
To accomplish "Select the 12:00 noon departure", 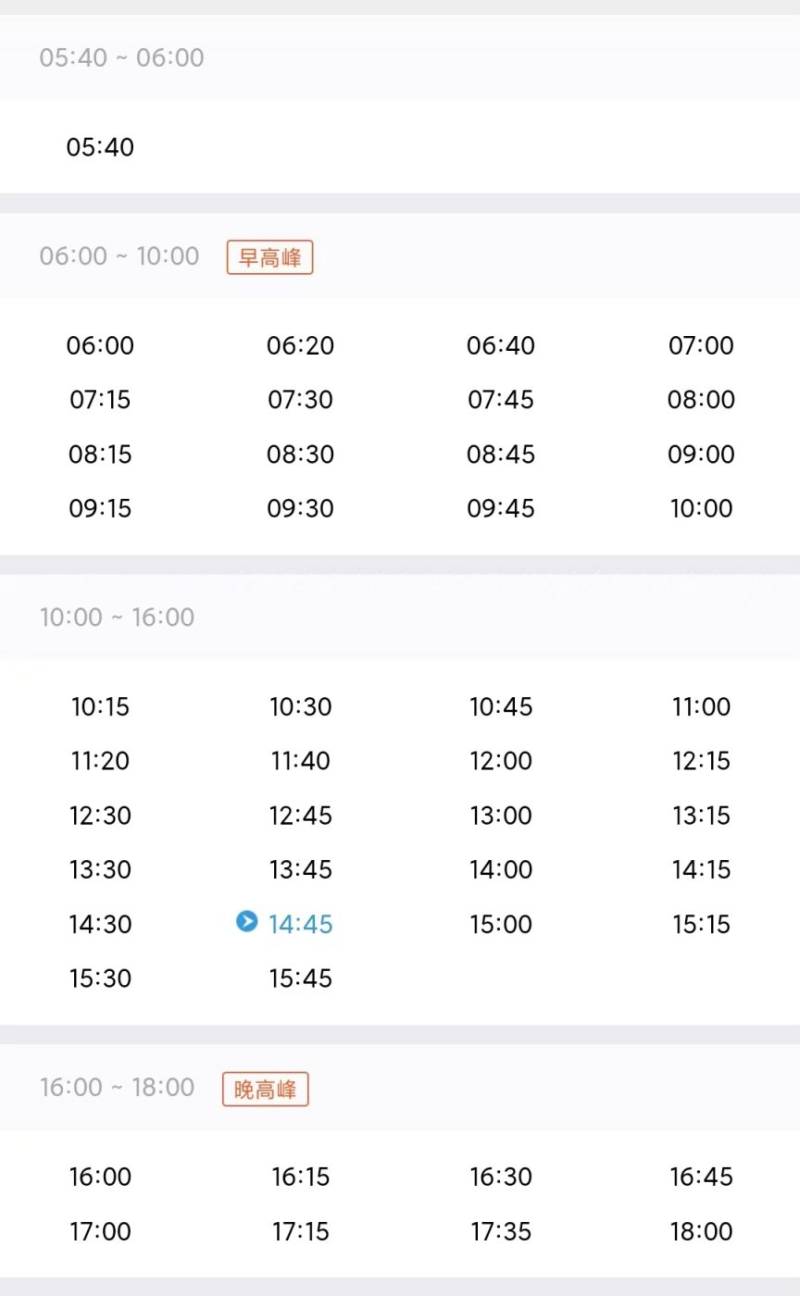I will [x=501, y=761].
